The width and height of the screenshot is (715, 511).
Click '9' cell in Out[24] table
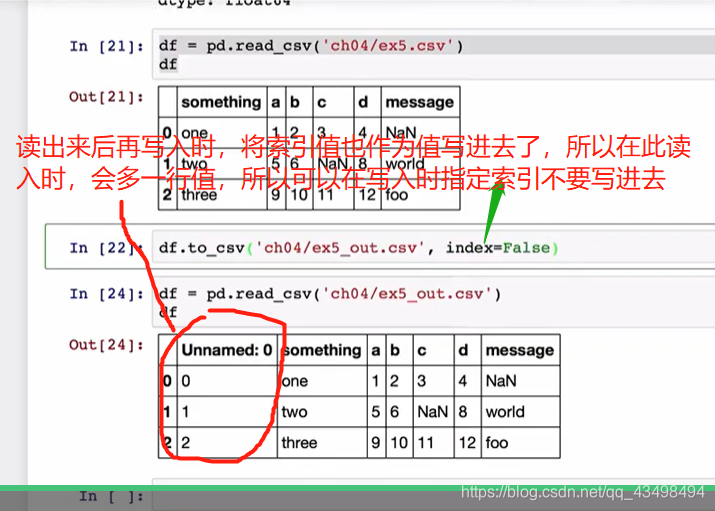pyautogui.click(x=376, y=443)
